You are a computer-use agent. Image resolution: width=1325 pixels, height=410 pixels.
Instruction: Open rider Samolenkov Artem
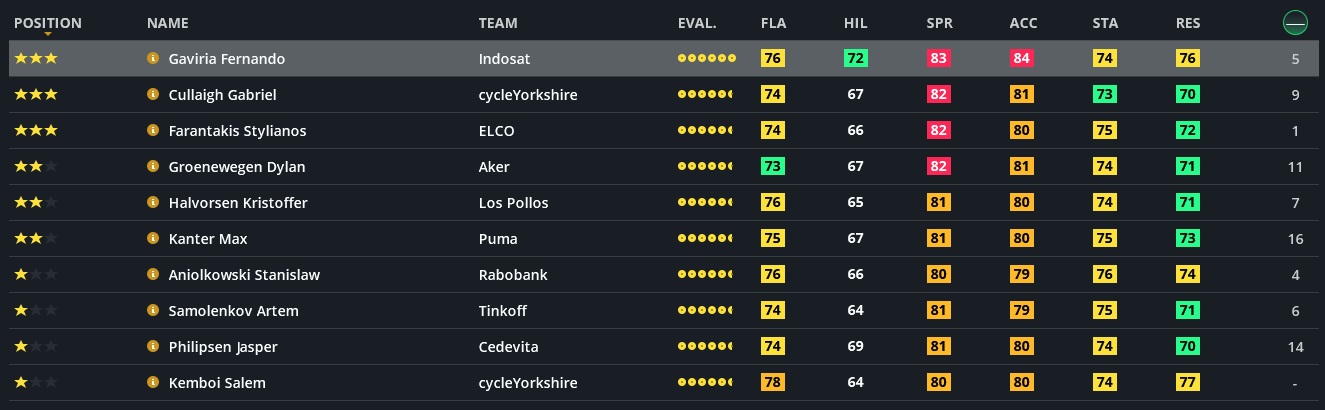pyautogui.click(x=233, y=311)
